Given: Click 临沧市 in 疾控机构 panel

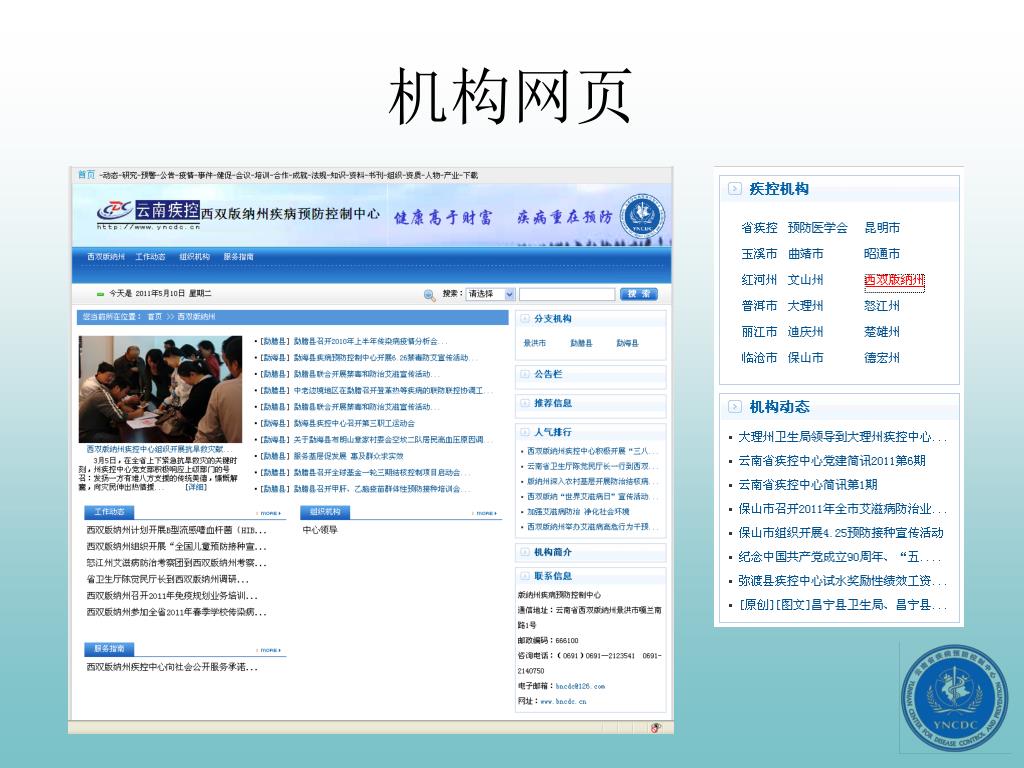Looking at the screenshot, I should point(759,358).
